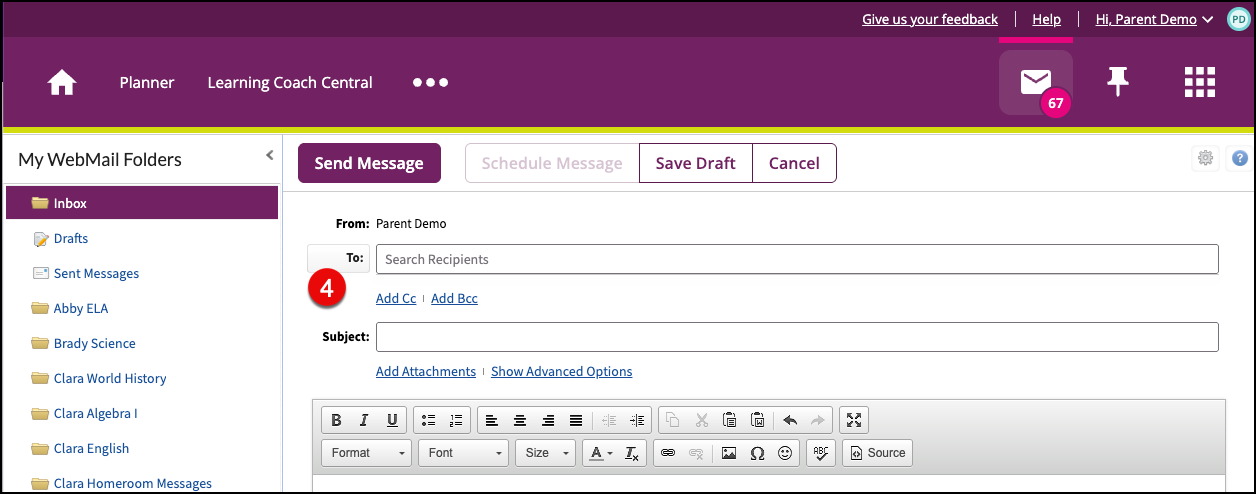The height and width of the screenshot is (494, 1256).
Task: Toggle underline formatting
Action: coord(392,420)
